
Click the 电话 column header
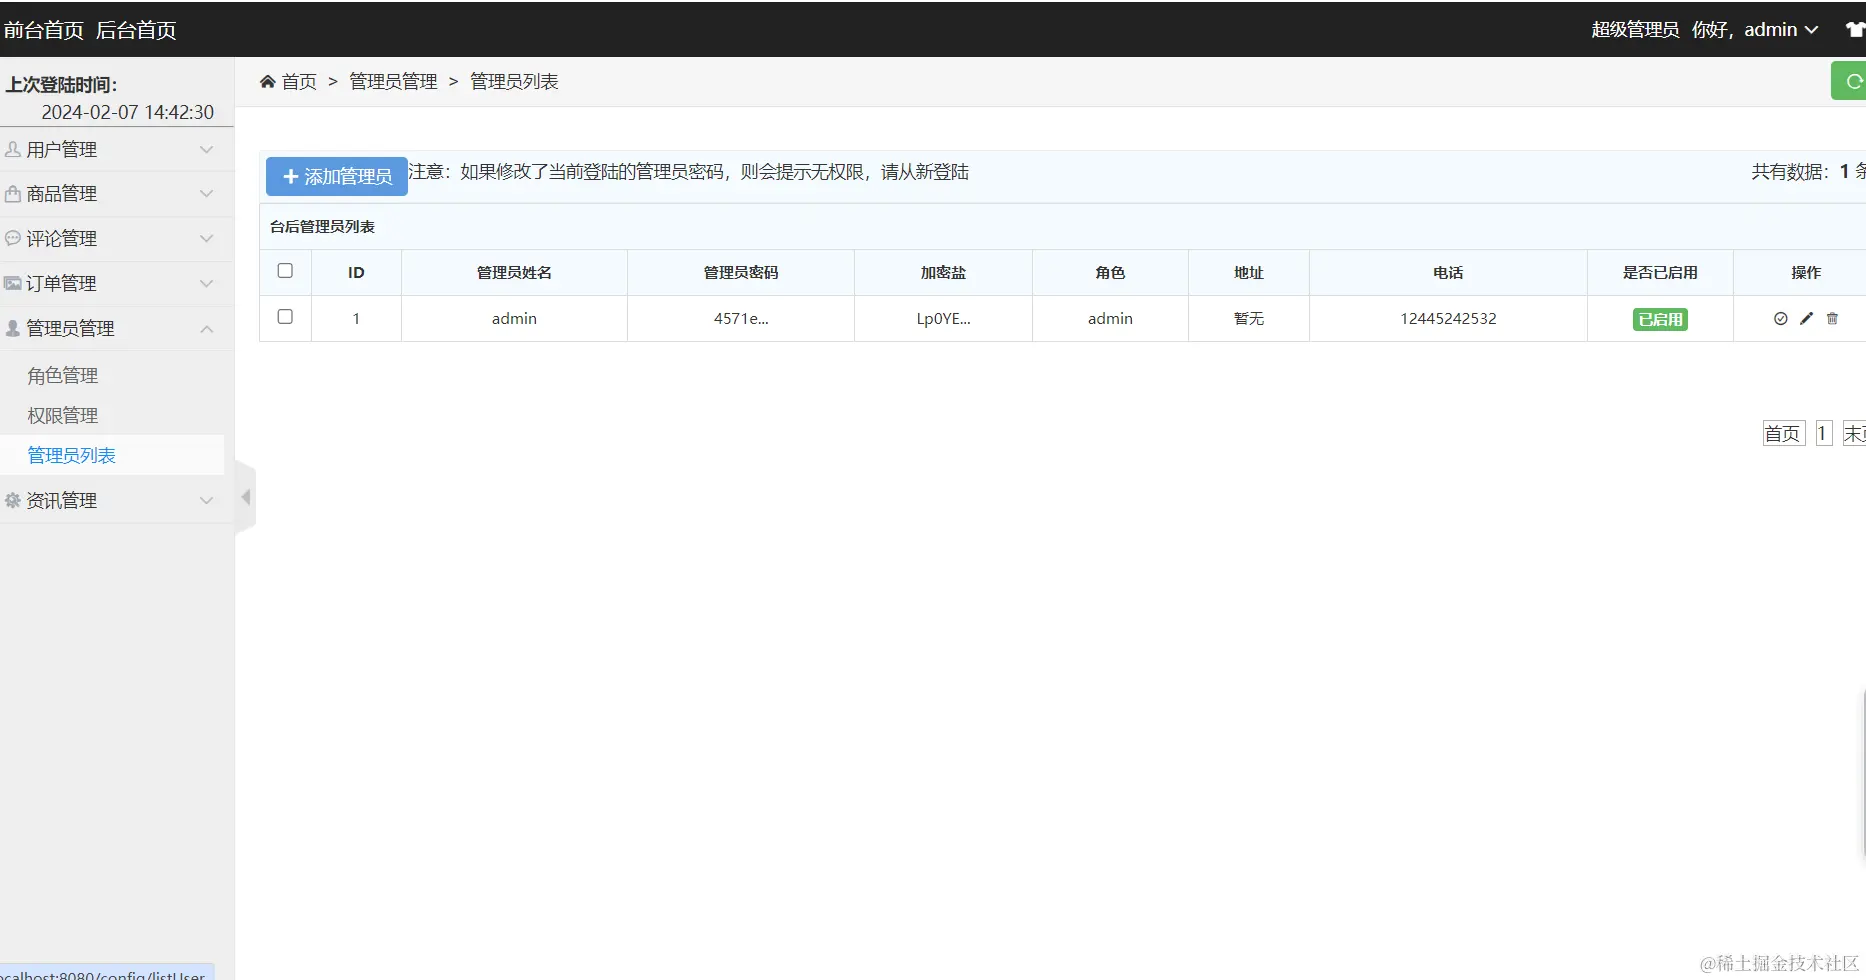1448,273
